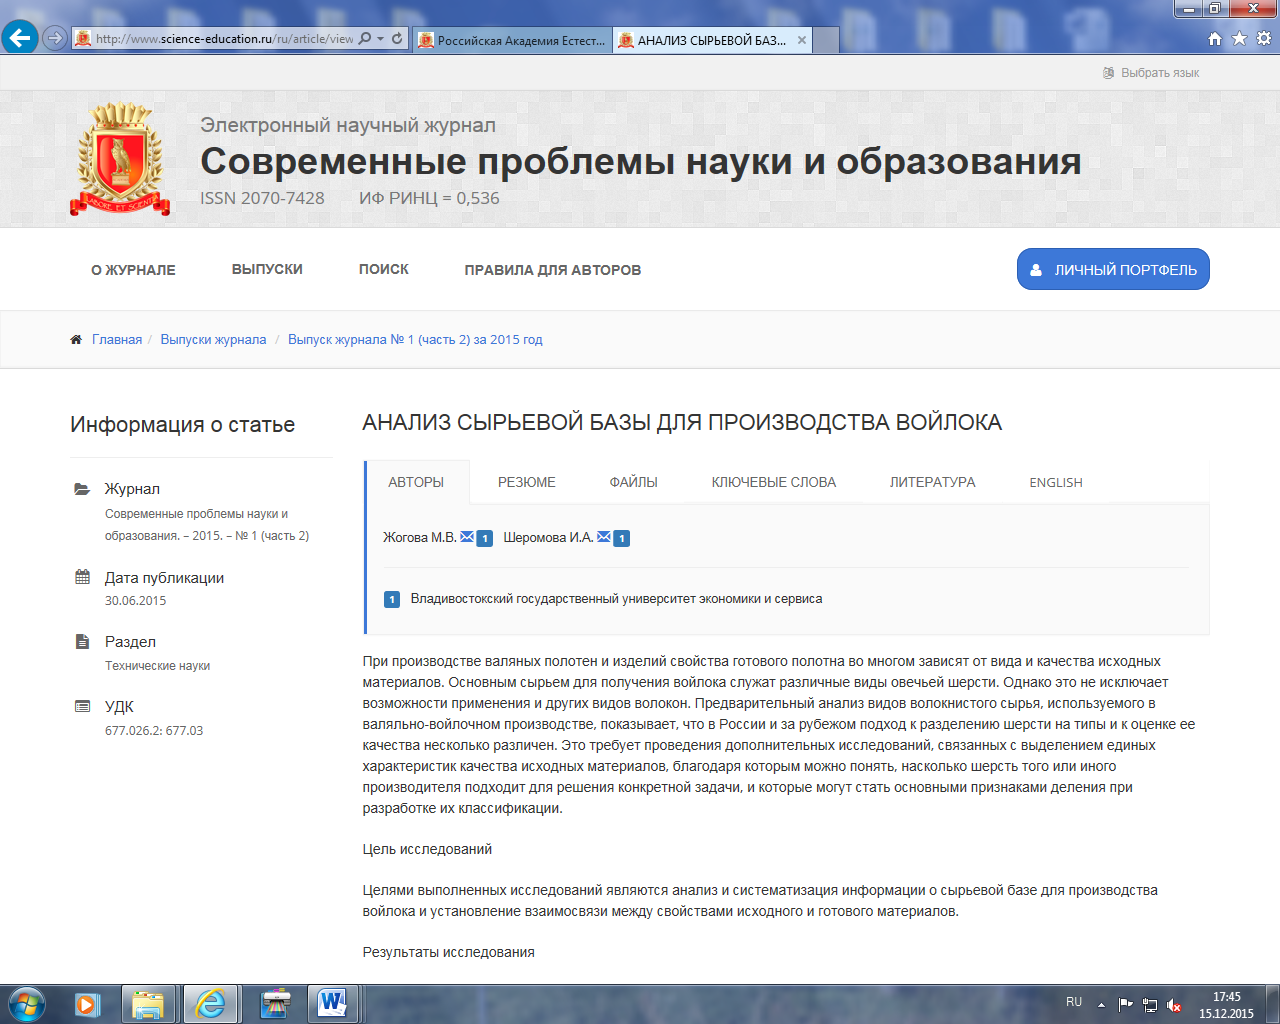Open browser favorites star icon
Screen dimensions: 1280x1024
[1239, 38]
